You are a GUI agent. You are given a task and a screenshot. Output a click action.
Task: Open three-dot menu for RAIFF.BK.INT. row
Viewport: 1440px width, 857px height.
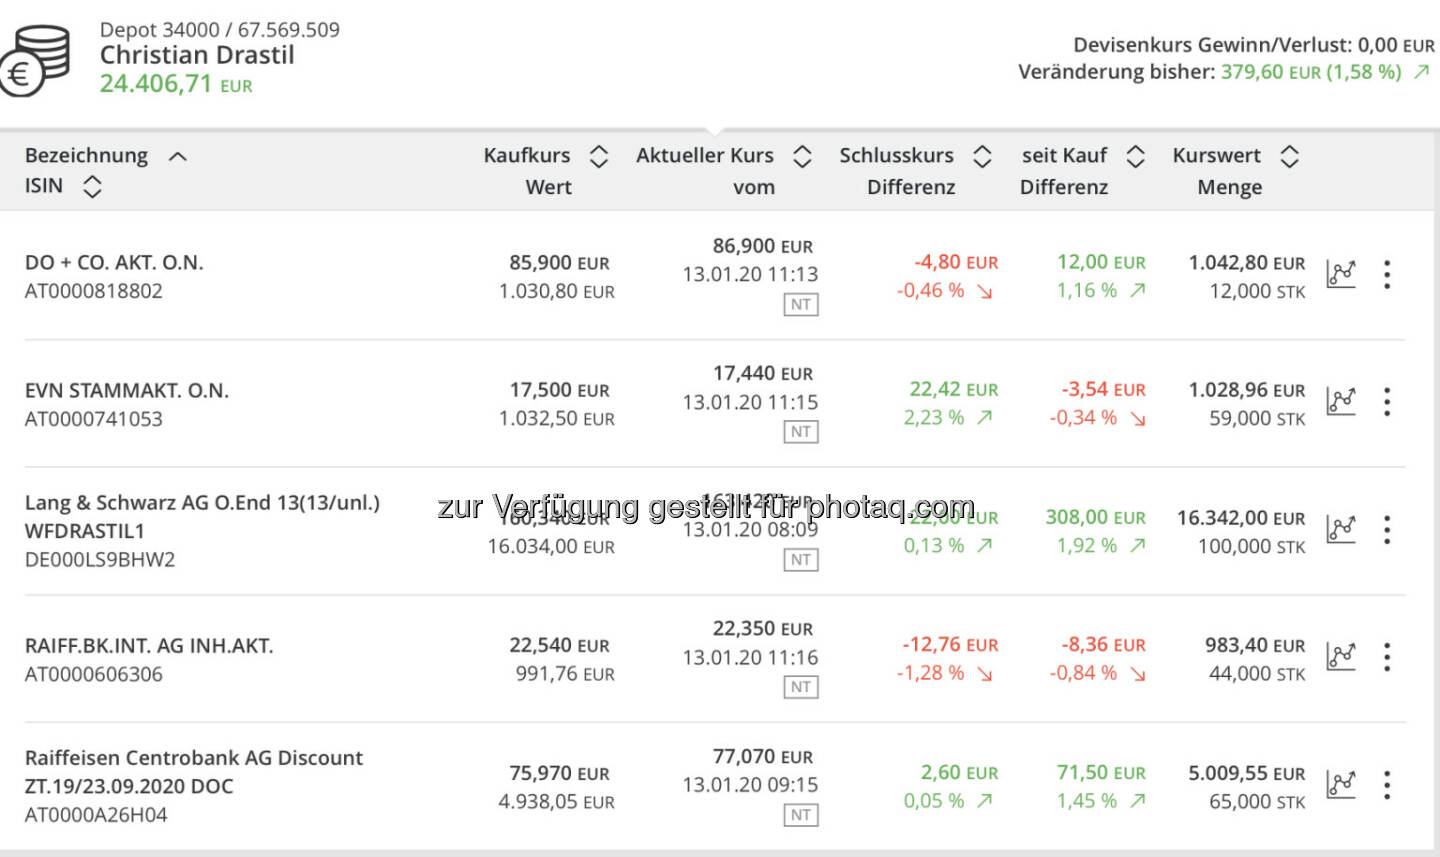tap(1387, 657)
